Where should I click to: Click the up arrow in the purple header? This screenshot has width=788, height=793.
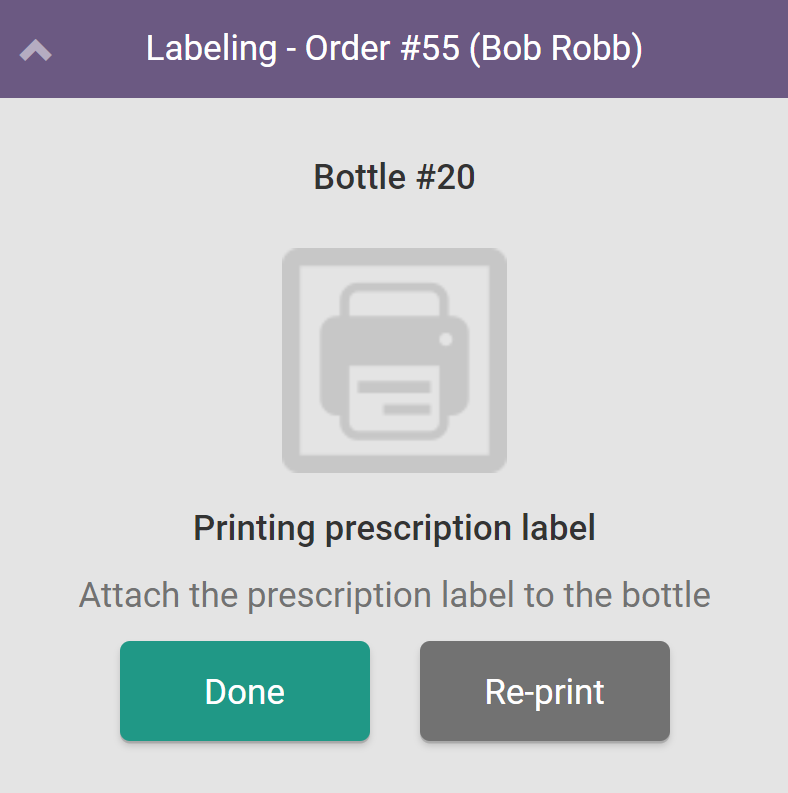coord(36,50)
